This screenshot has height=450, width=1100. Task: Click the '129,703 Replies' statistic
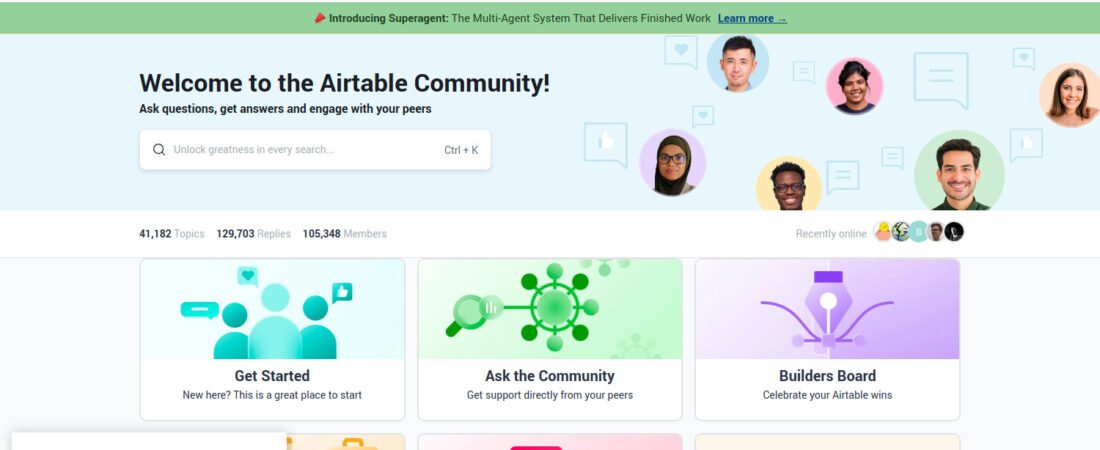coord(253,234)
